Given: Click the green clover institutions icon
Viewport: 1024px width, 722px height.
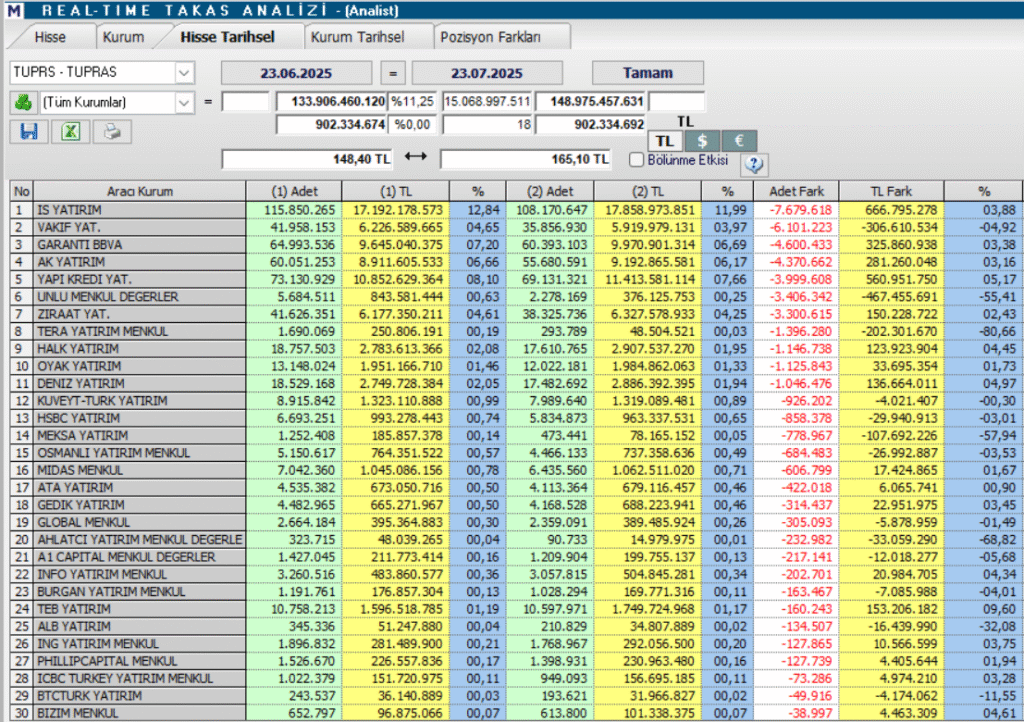Looking at the screenshot, I should click(x=24, y=102).
